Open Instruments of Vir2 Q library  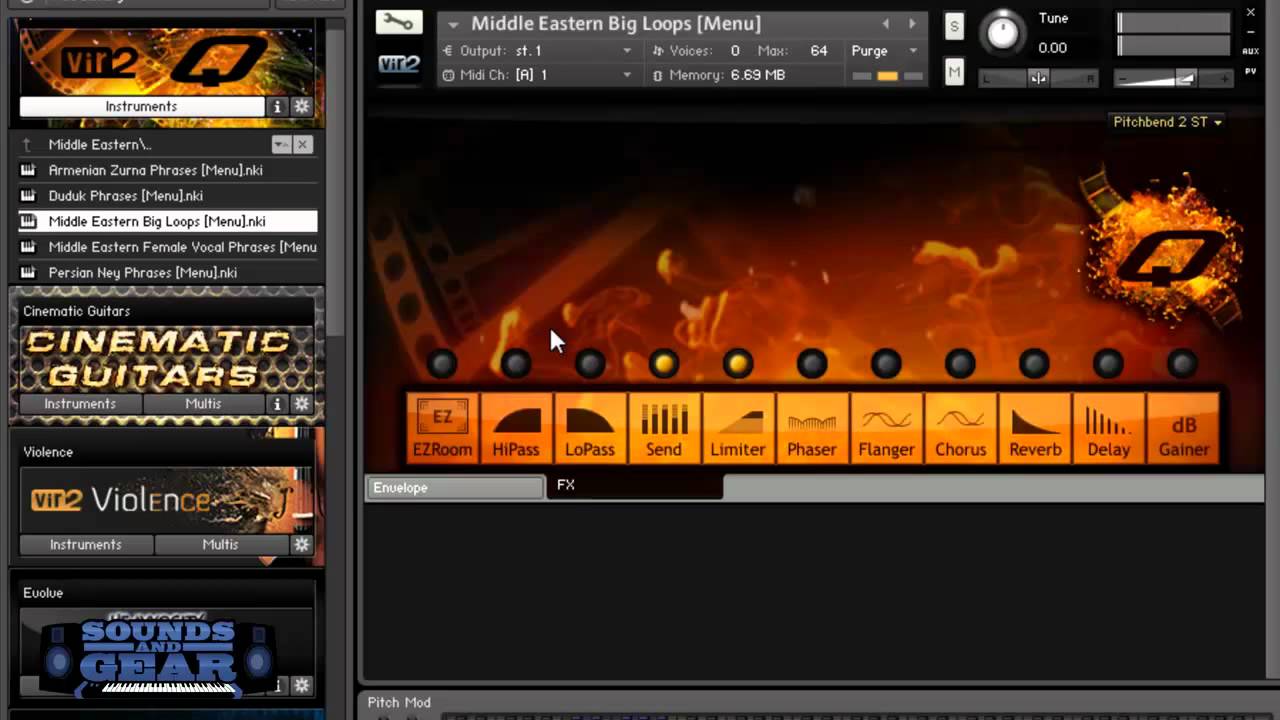pyautogui.click(x=141, y=107)
